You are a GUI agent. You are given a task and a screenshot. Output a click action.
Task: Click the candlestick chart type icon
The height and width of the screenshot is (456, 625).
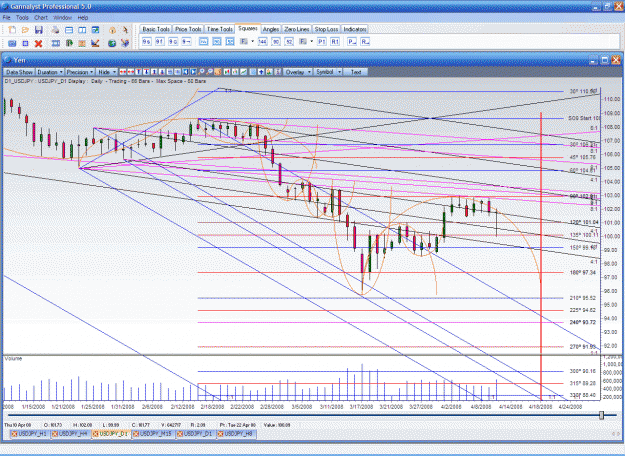point(227,72)
